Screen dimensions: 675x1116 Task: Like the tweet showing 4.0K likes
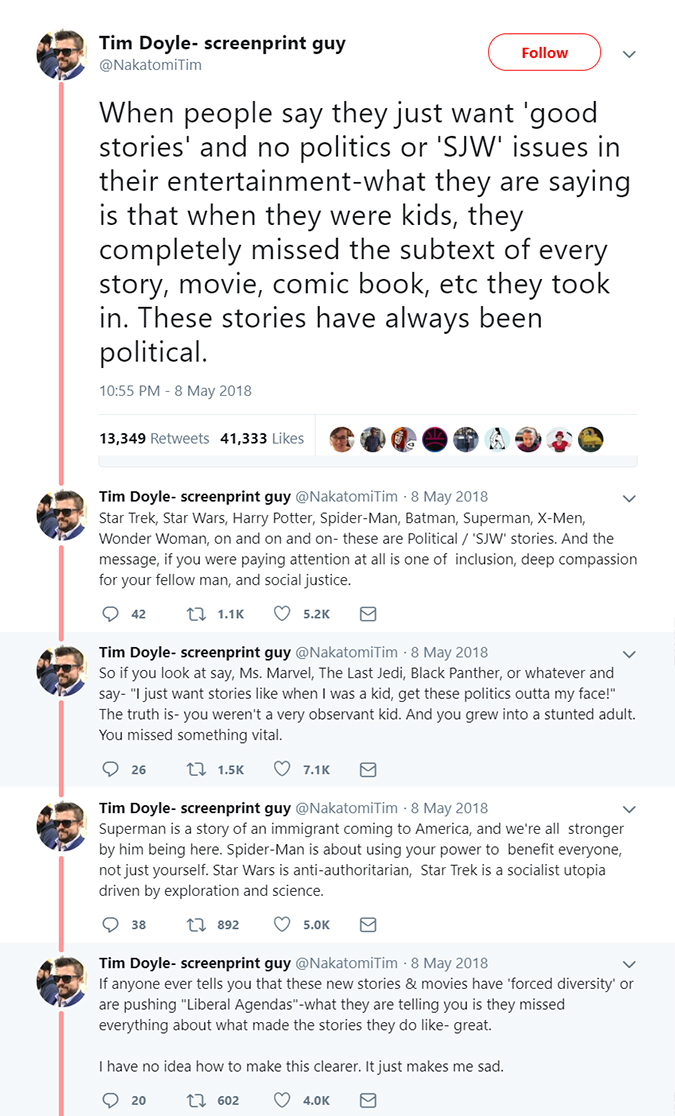282,1100
